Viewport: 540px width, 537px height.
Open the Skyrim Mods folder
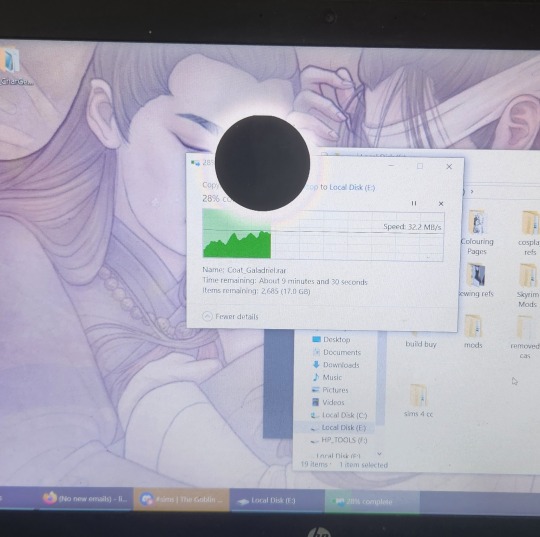click(528, 286)
